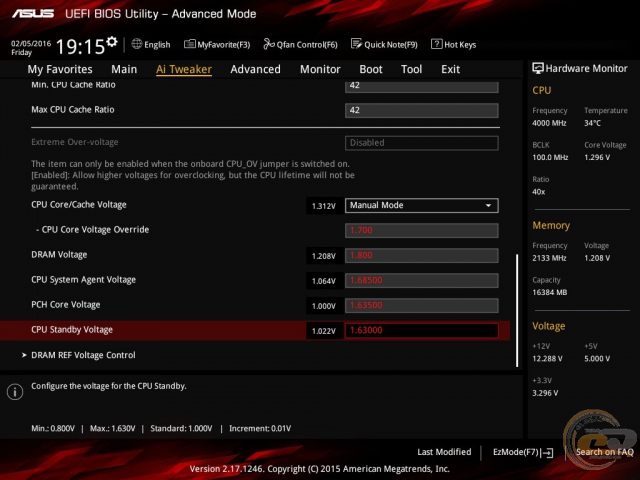Click +12V 12.288 V value
The image size is (640, 480).
[547, 359]
